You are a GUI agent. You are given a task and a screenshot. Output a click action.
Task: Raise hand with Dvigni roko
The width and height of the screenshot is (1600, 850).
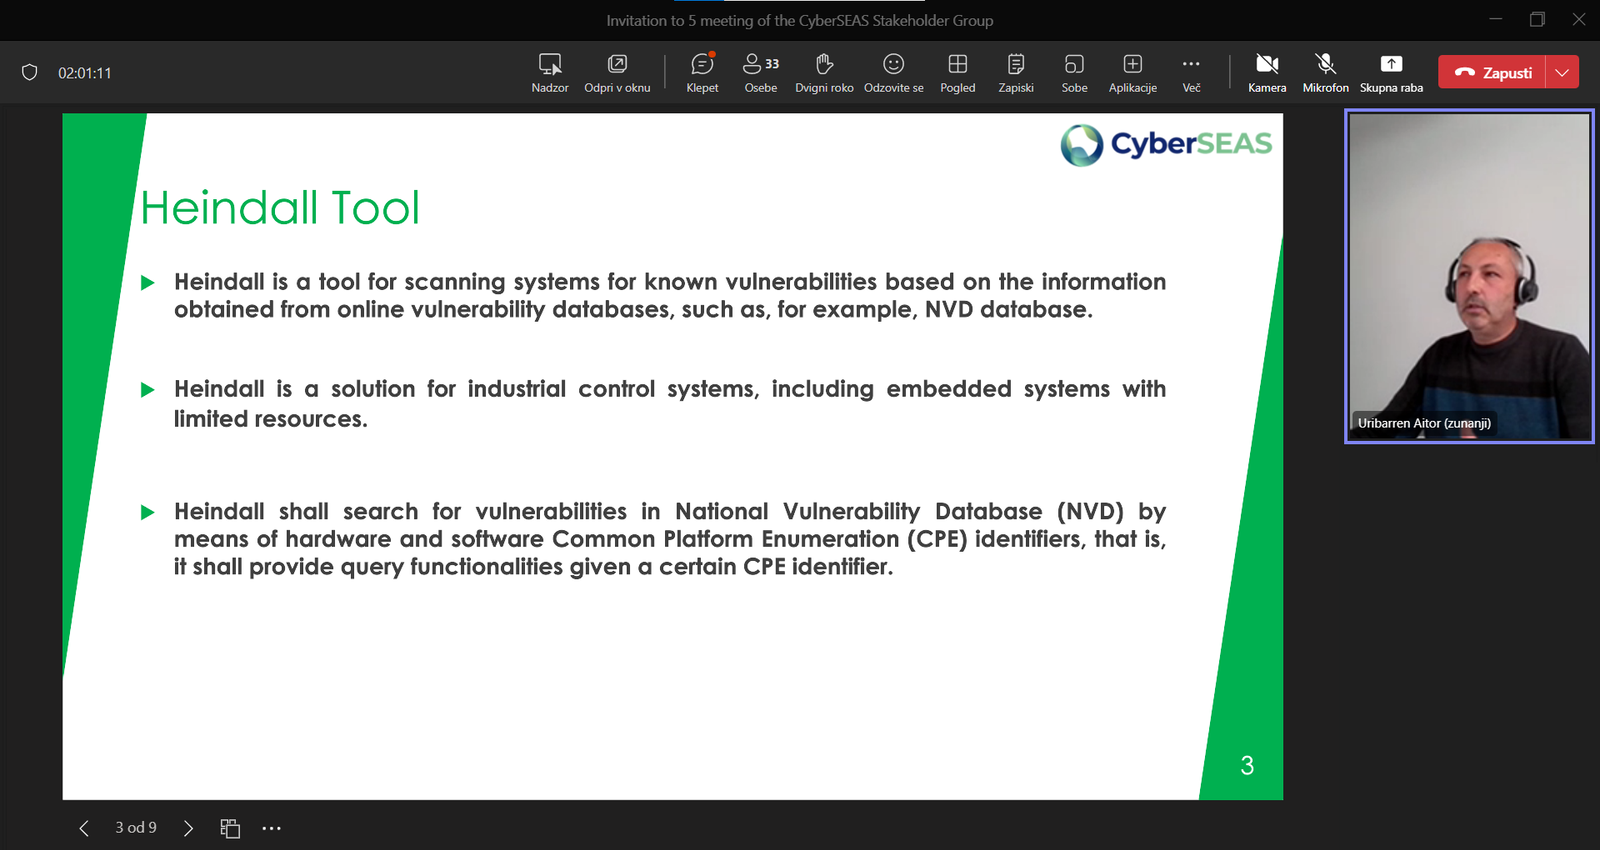pyautogui.click(x=824, y=72)
